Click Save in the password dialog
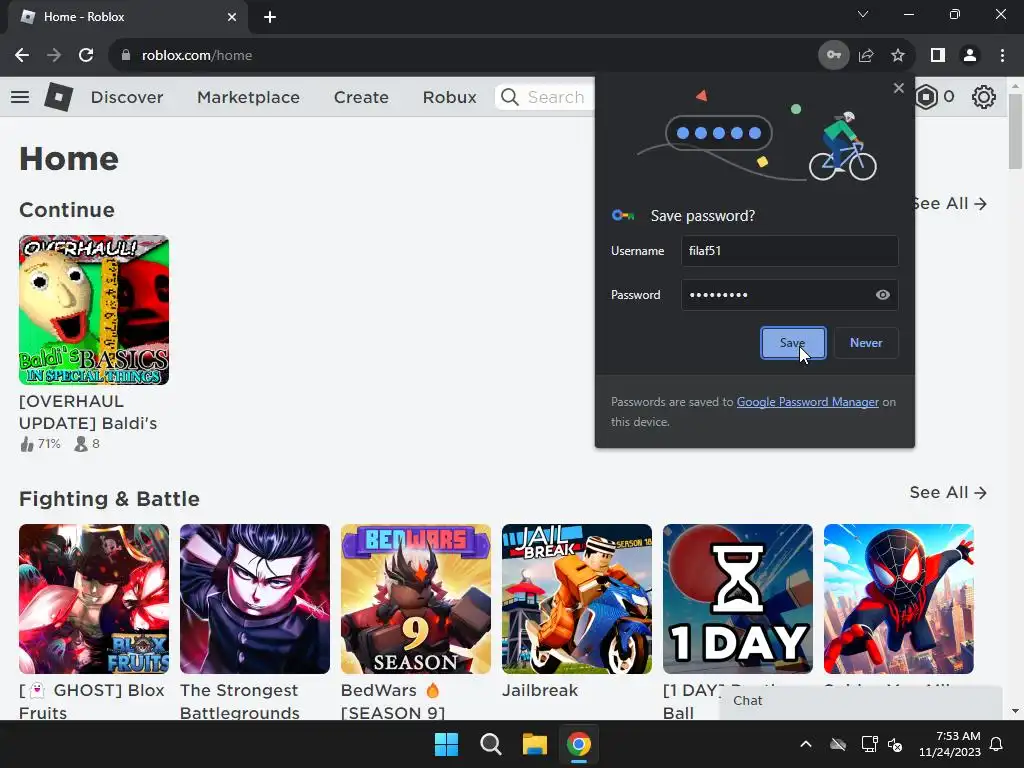Viewport: 1024px width, 768px height. coord(793,343)
